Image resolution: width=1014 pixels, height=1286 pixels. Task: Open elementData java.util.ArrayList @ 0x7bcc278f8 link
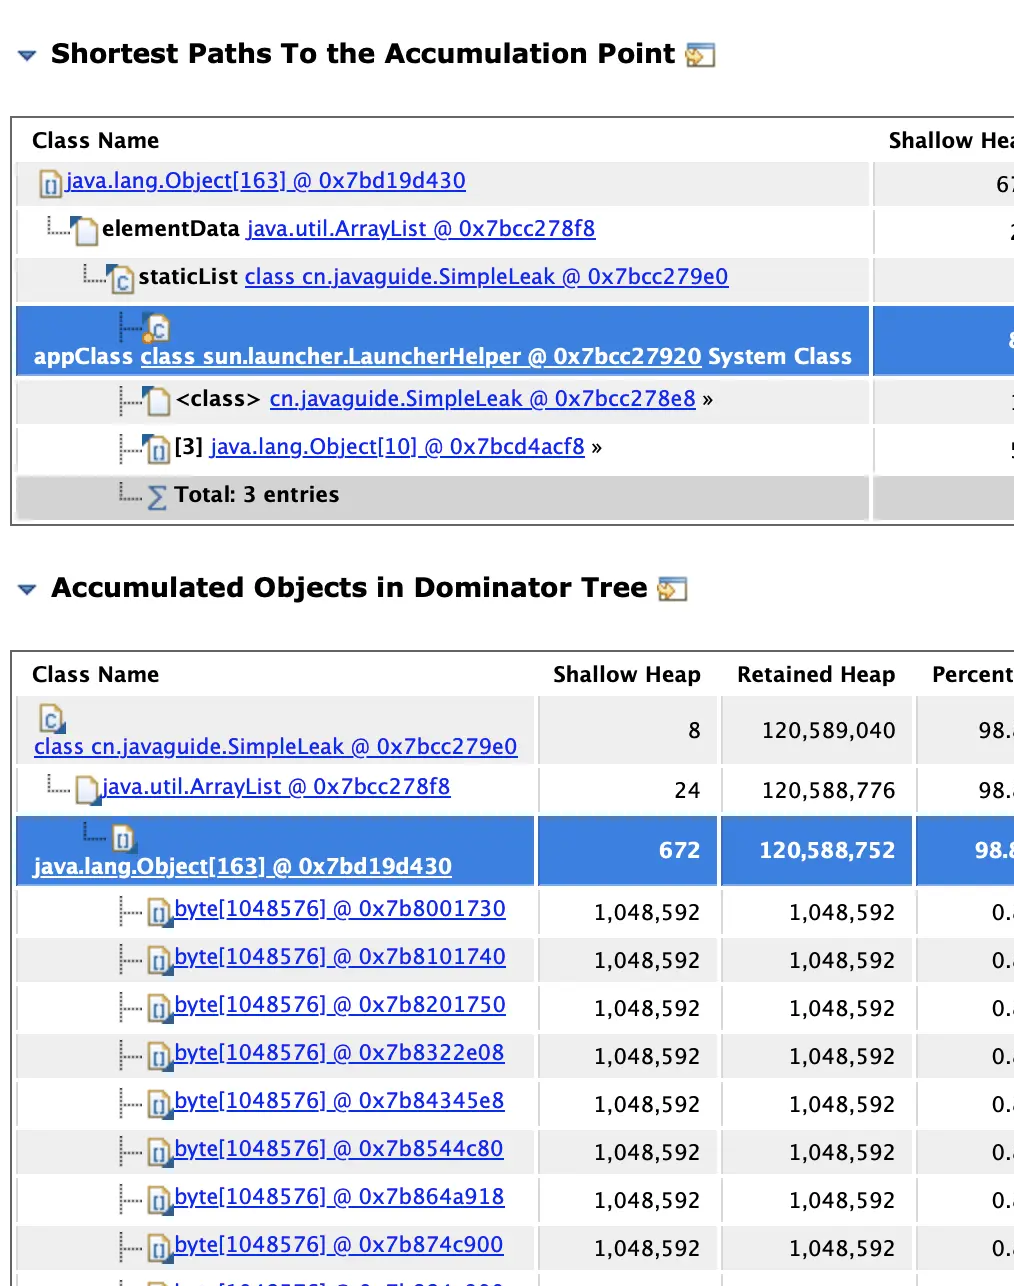click(x=420, y=229)
